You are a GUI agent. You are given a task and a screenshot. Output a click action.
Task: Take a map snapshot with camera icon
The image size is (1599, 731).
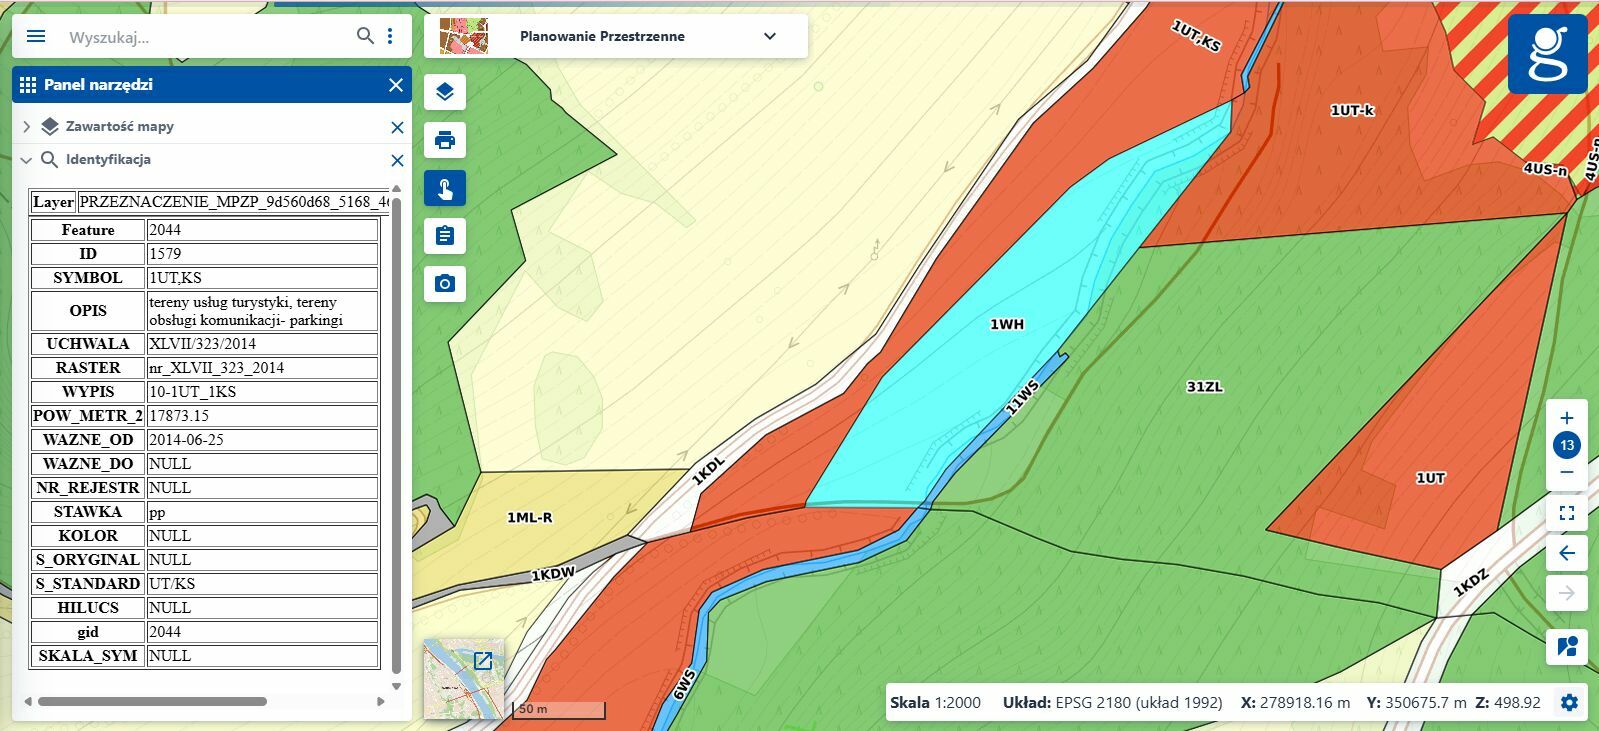click(445, 284)
